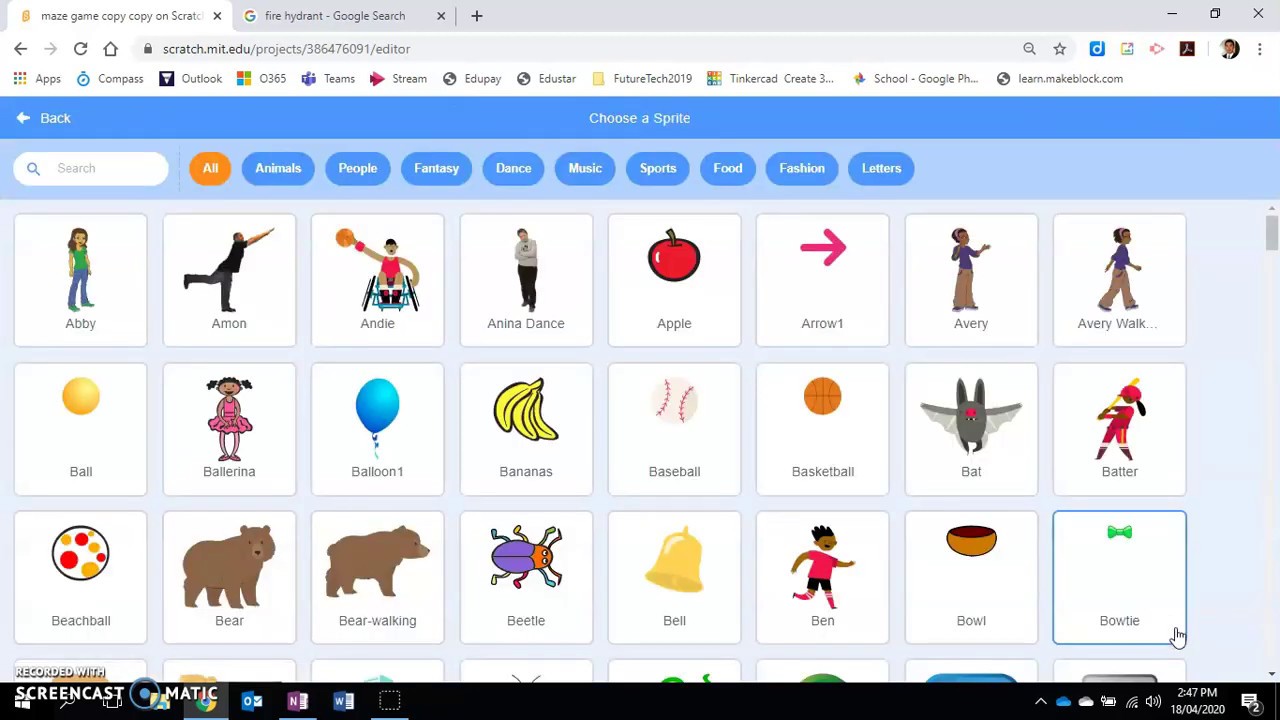Viewport: 1280px width, 720px height.
Task: Pick the Bananas sprite
Action: coord(526,429)
